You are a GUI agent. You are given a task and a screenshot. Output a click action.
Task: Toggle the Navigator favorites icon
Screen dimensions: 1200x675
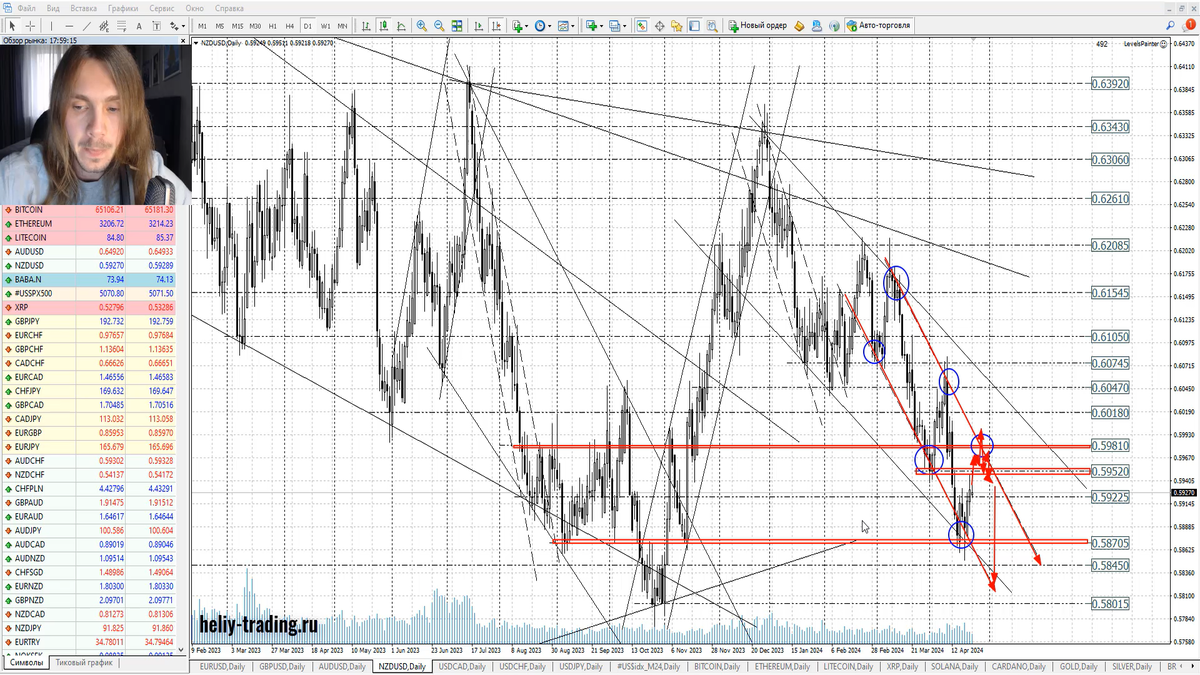[677, 25]
